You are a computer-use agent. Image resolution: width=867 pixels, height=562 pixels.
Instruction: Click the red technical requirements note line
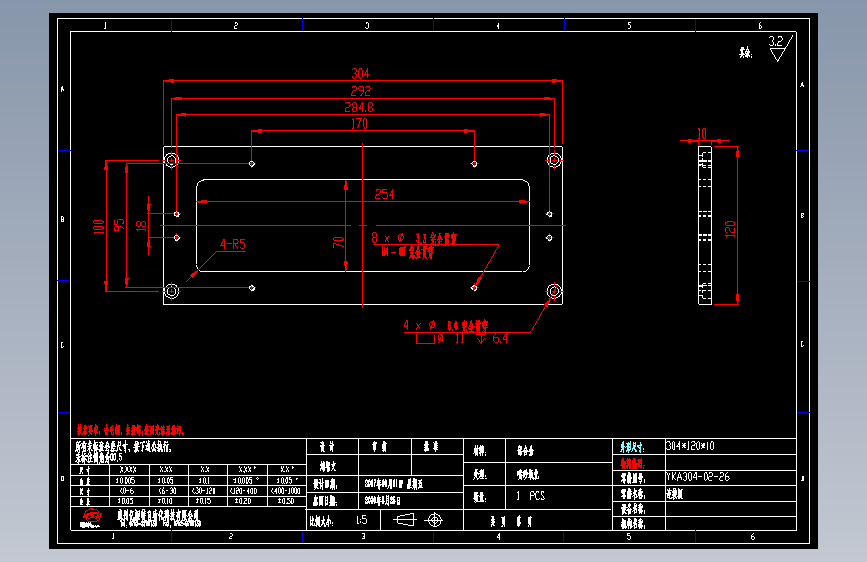pyautogui.click(x=130, y=430)
